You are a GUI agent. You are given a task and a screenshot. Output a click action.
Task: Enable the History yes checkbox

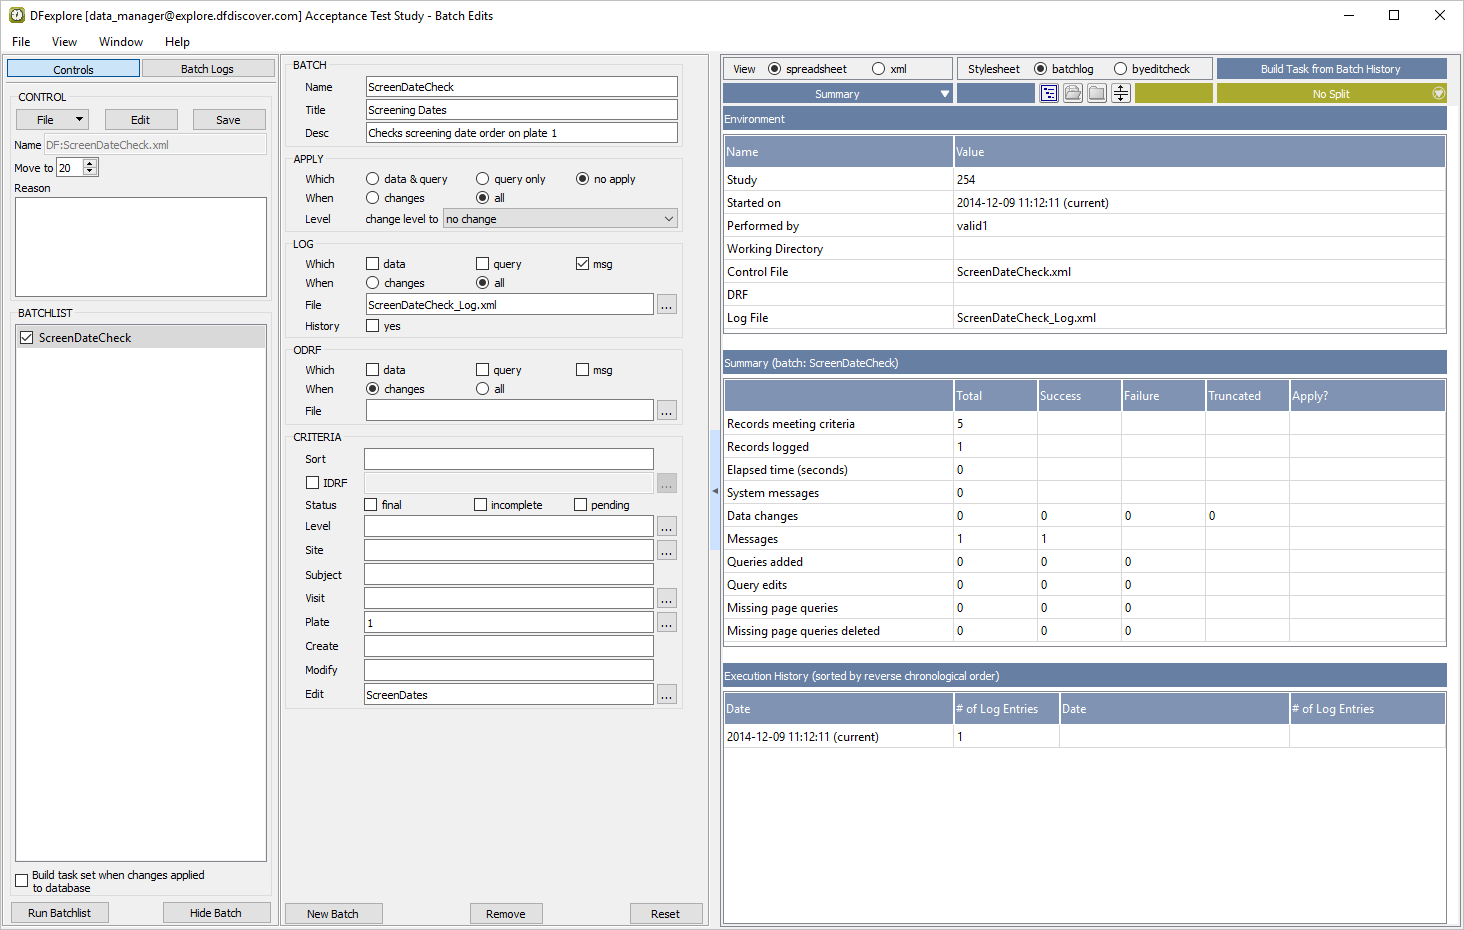tap(373, 326)
